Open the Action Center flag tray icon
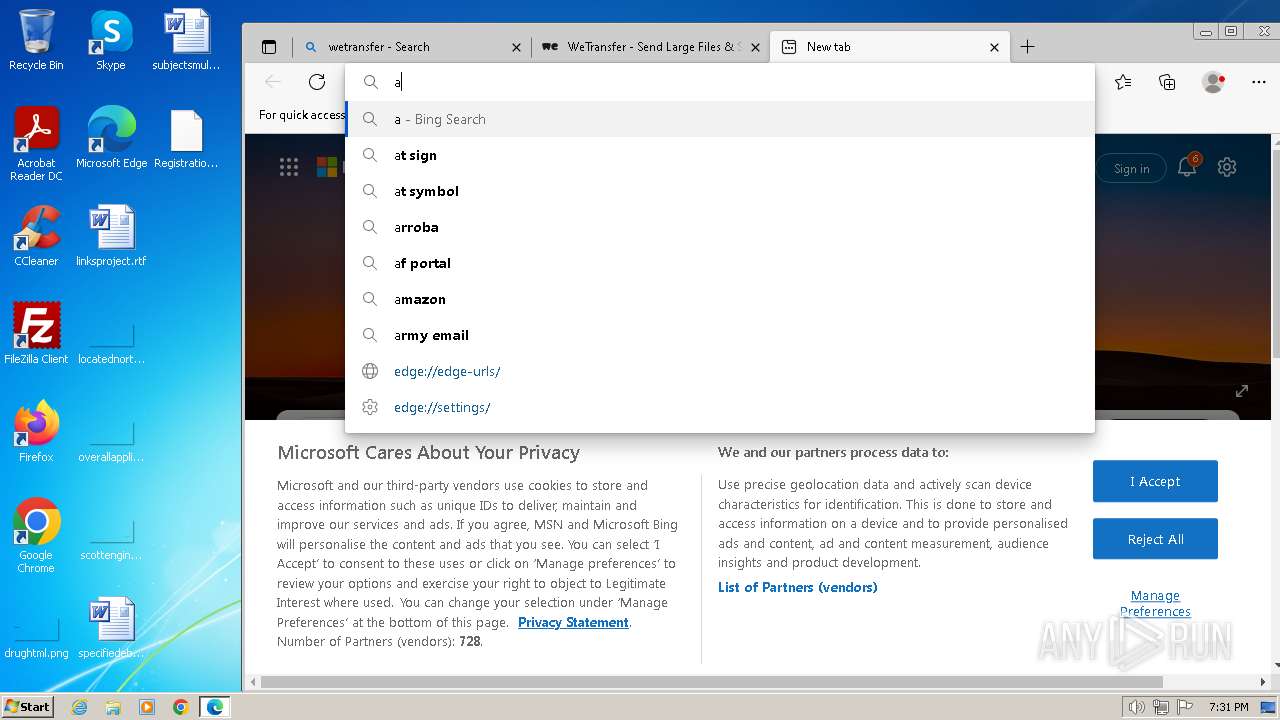The image size is (1280, 720). [x=1184, y=707]
